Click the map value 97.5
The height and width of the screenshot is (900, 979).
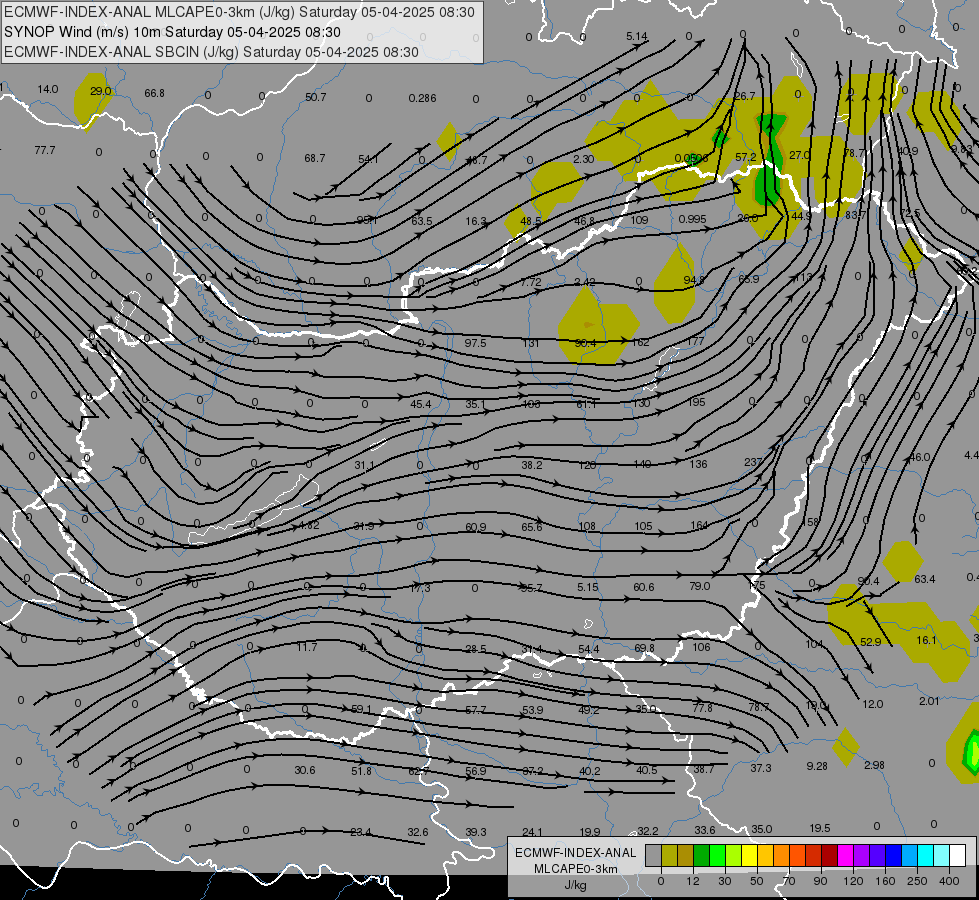click(475, 343)
